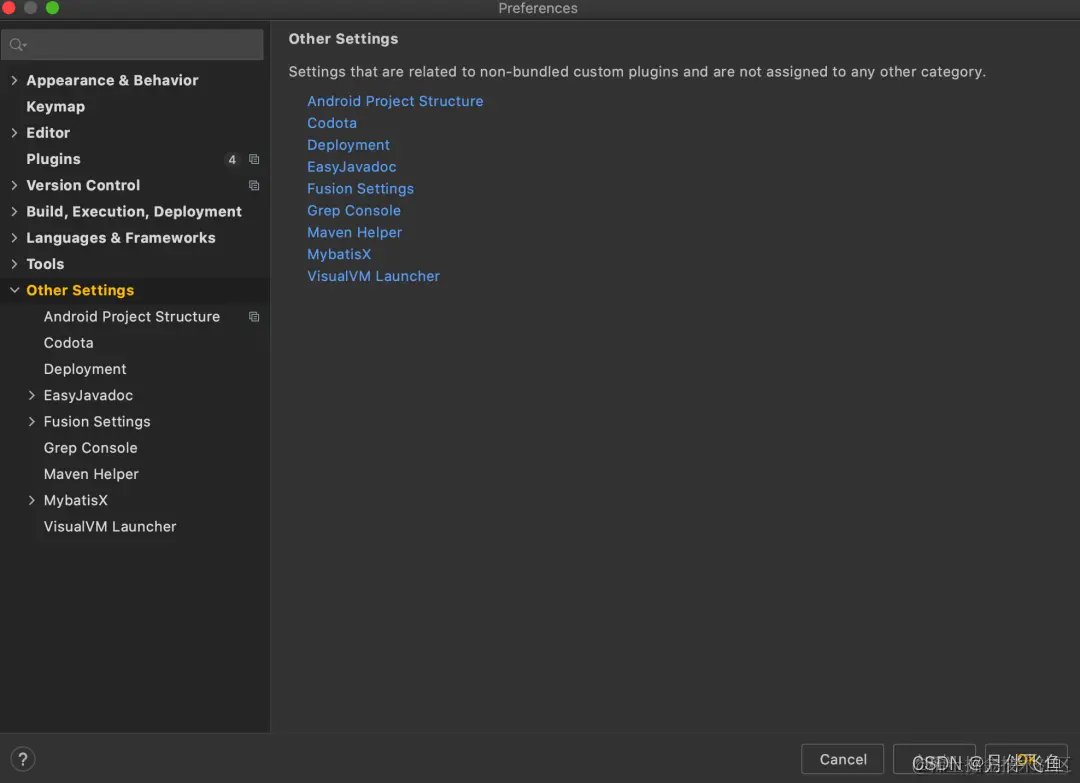Expand Build, Execution, Deployment section
Viewport: 1080px width, 783px height.
tap(14, 211)
